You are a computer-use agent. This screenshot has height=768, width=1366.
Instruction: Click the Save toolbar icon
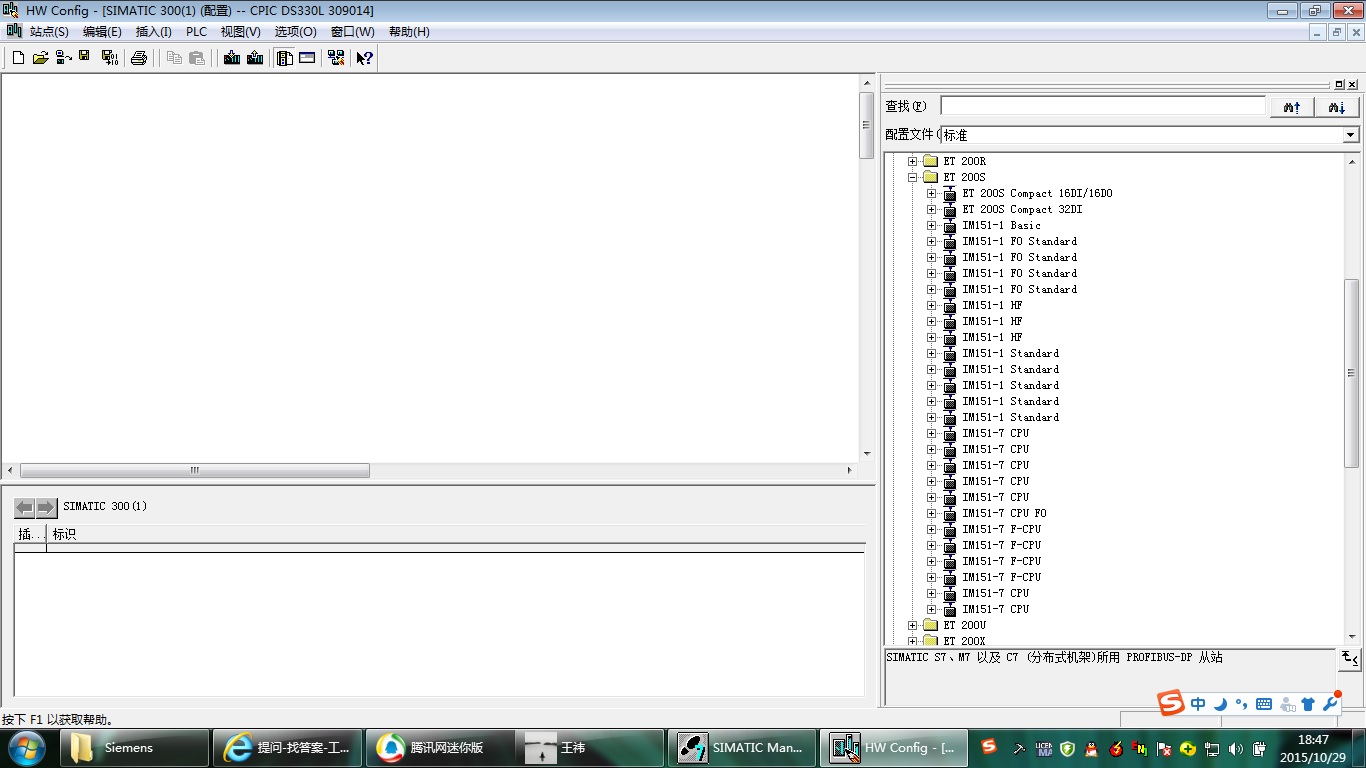coord(84,58)
